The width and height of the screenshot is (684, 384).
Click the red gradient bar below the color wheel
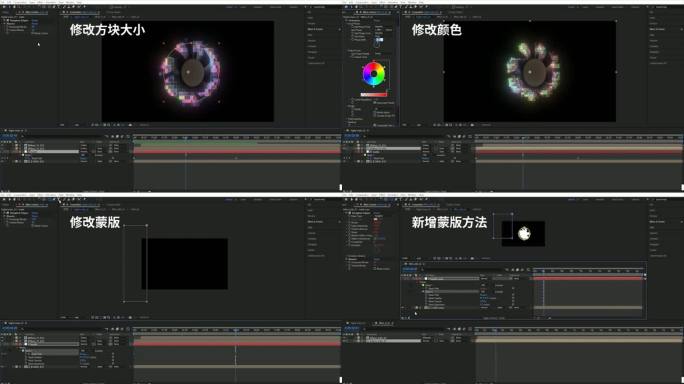[374, 95]
